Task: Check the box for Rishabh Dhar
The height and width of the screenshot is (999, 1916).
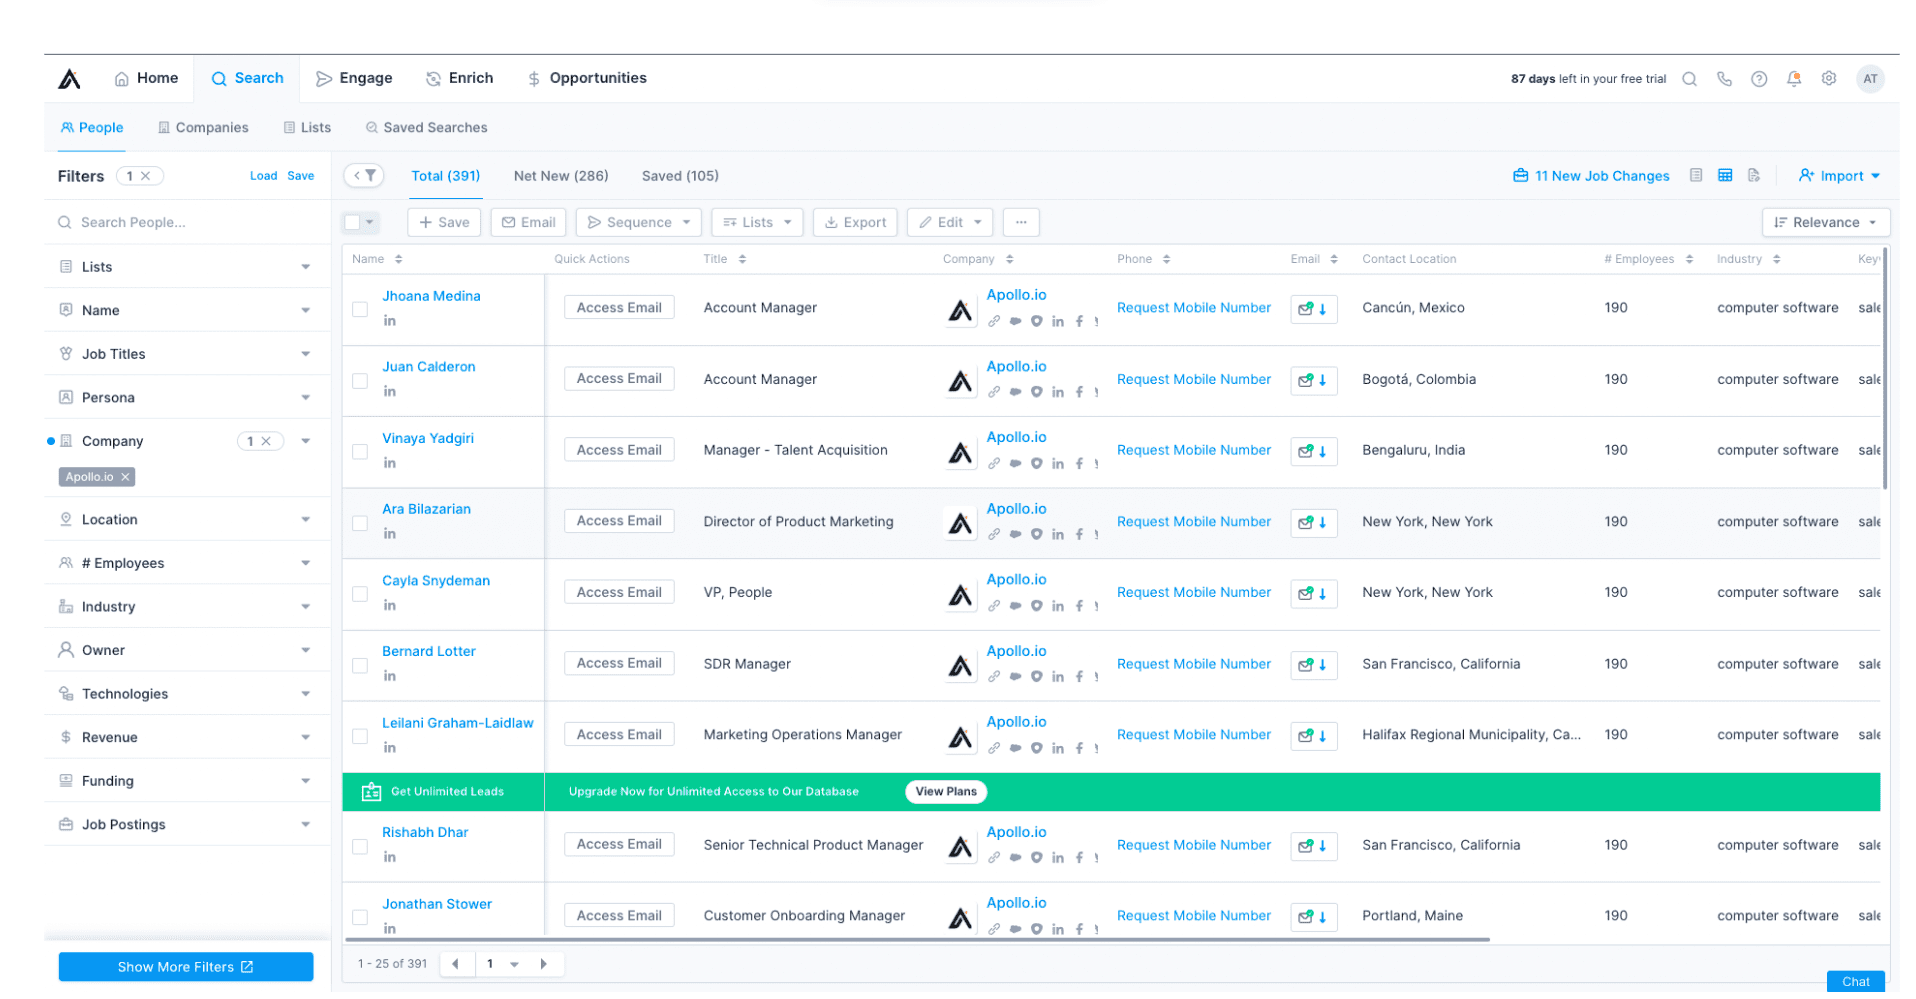Action: tap(360, 847)
